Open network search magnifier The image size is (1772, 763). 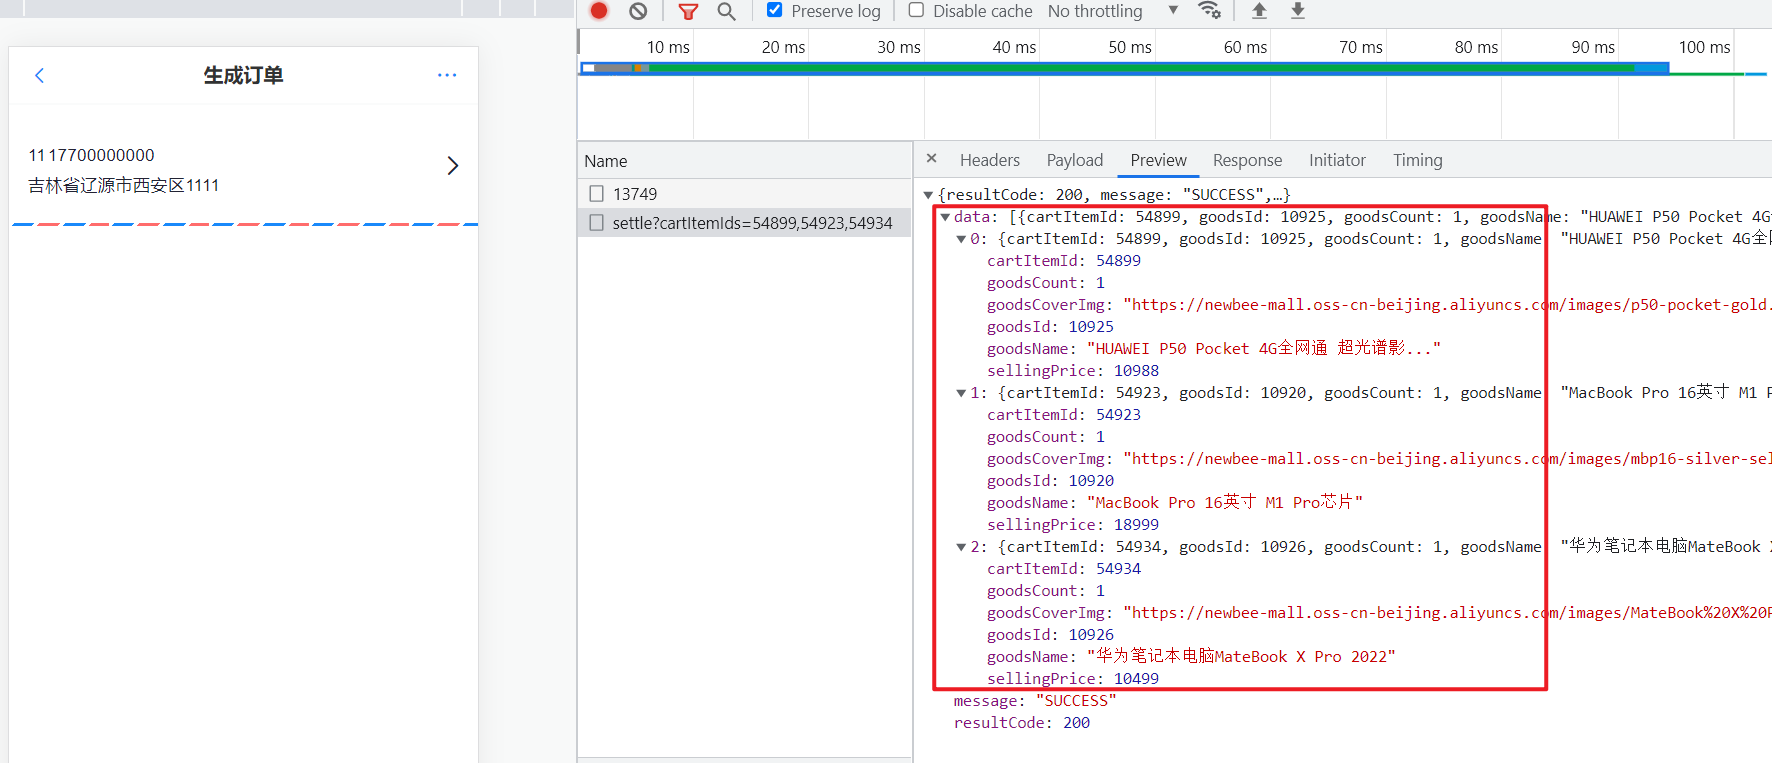(x=727, y=11)
